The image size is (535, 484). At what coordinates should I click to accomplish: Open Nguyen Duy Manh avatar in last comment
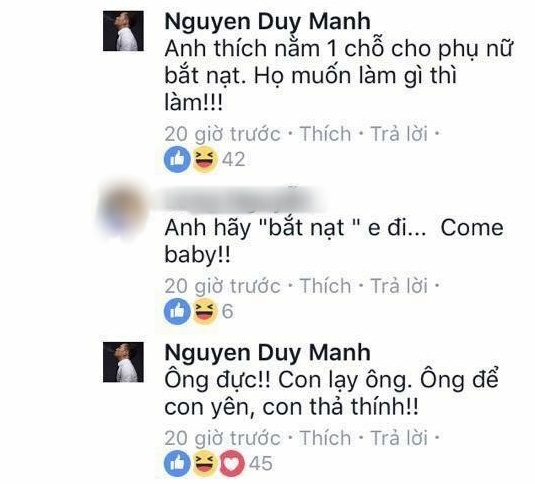coord(124,362)
